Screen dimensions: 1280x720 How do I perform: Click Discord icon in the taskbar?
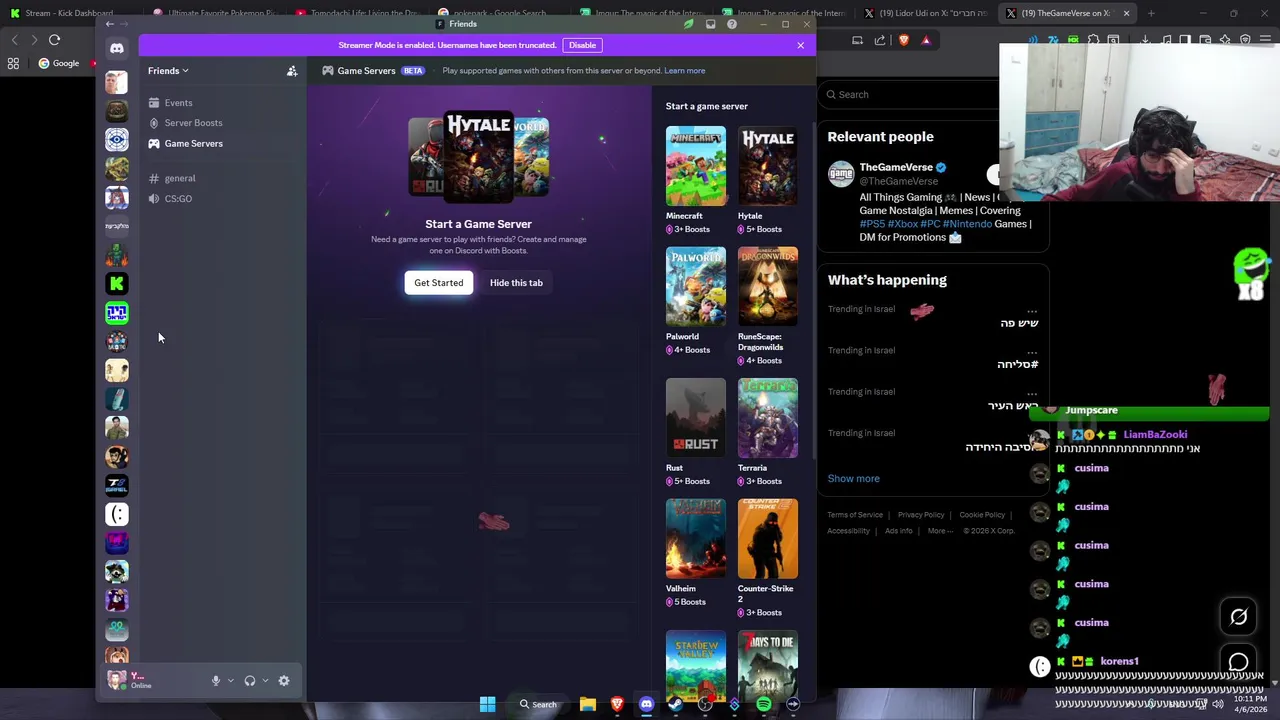[646, 704]
